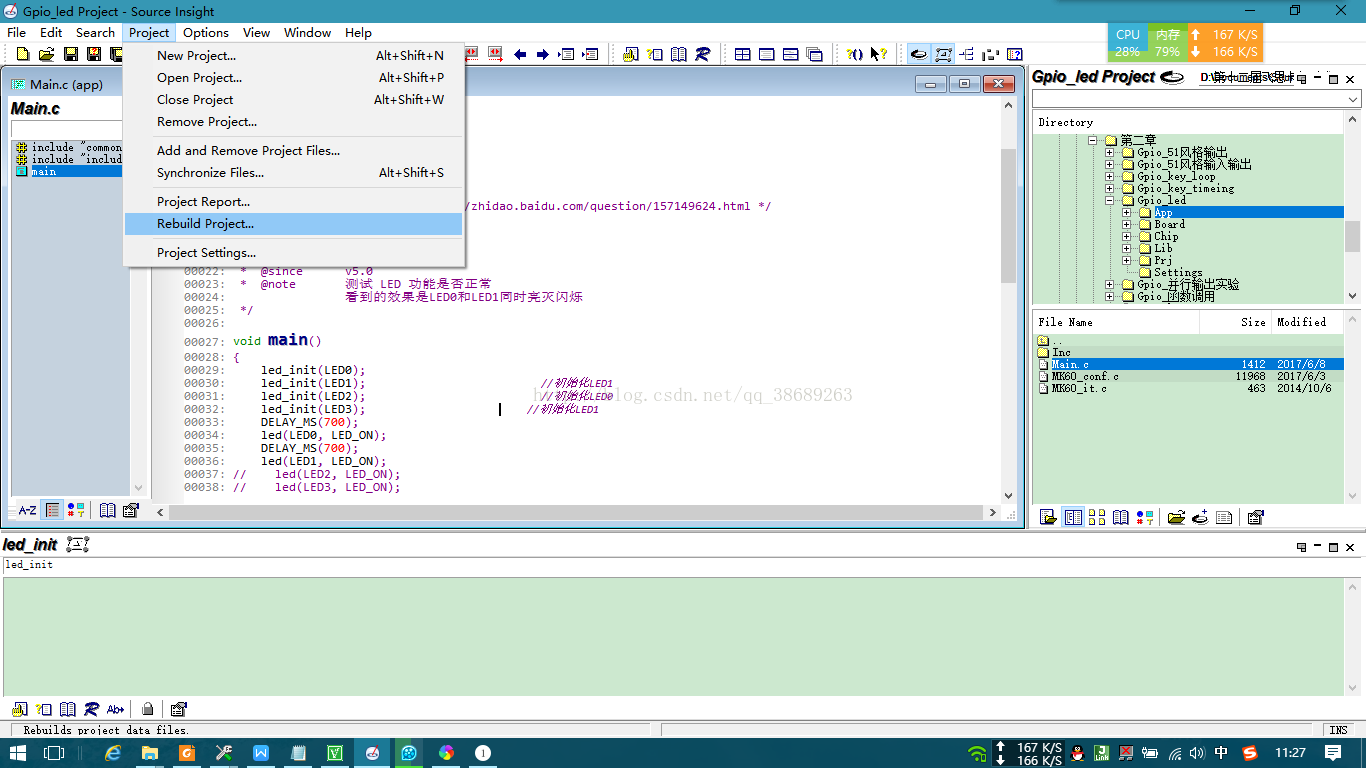The height and width of the screenshot is (768, 1366).
Task: Click the Source Insight R macro toolbar icon
Action: 703,53
